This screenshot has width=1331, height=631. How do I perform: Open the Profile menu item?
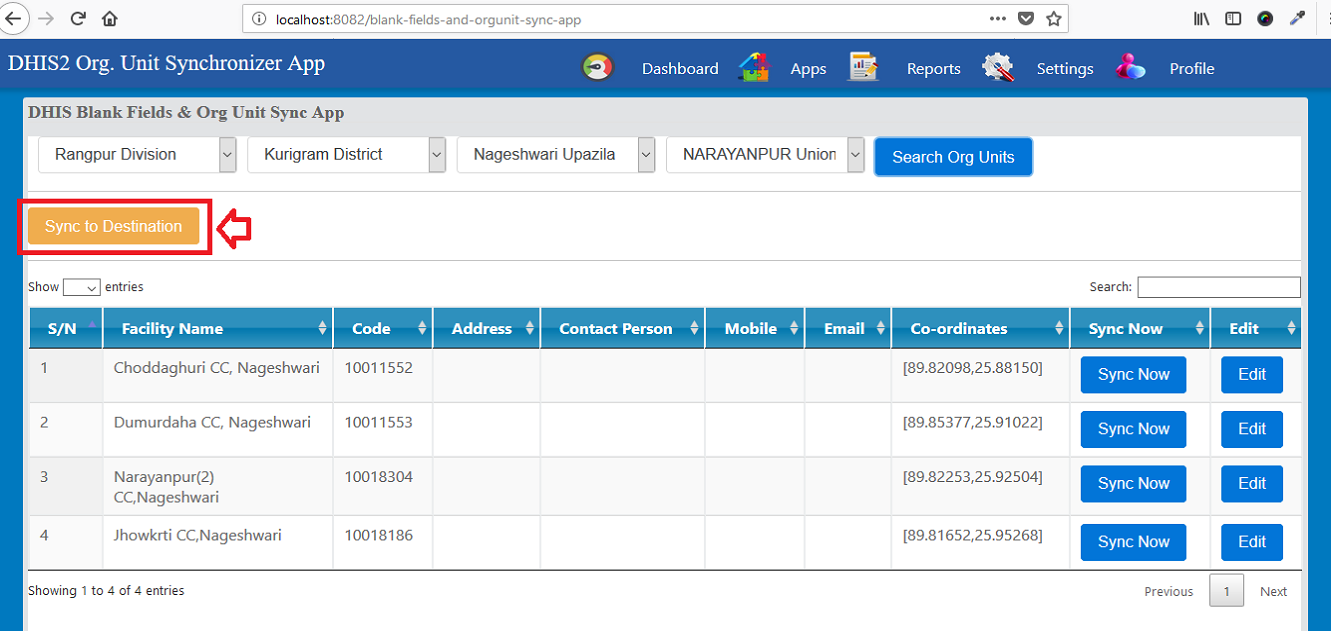1192,69
